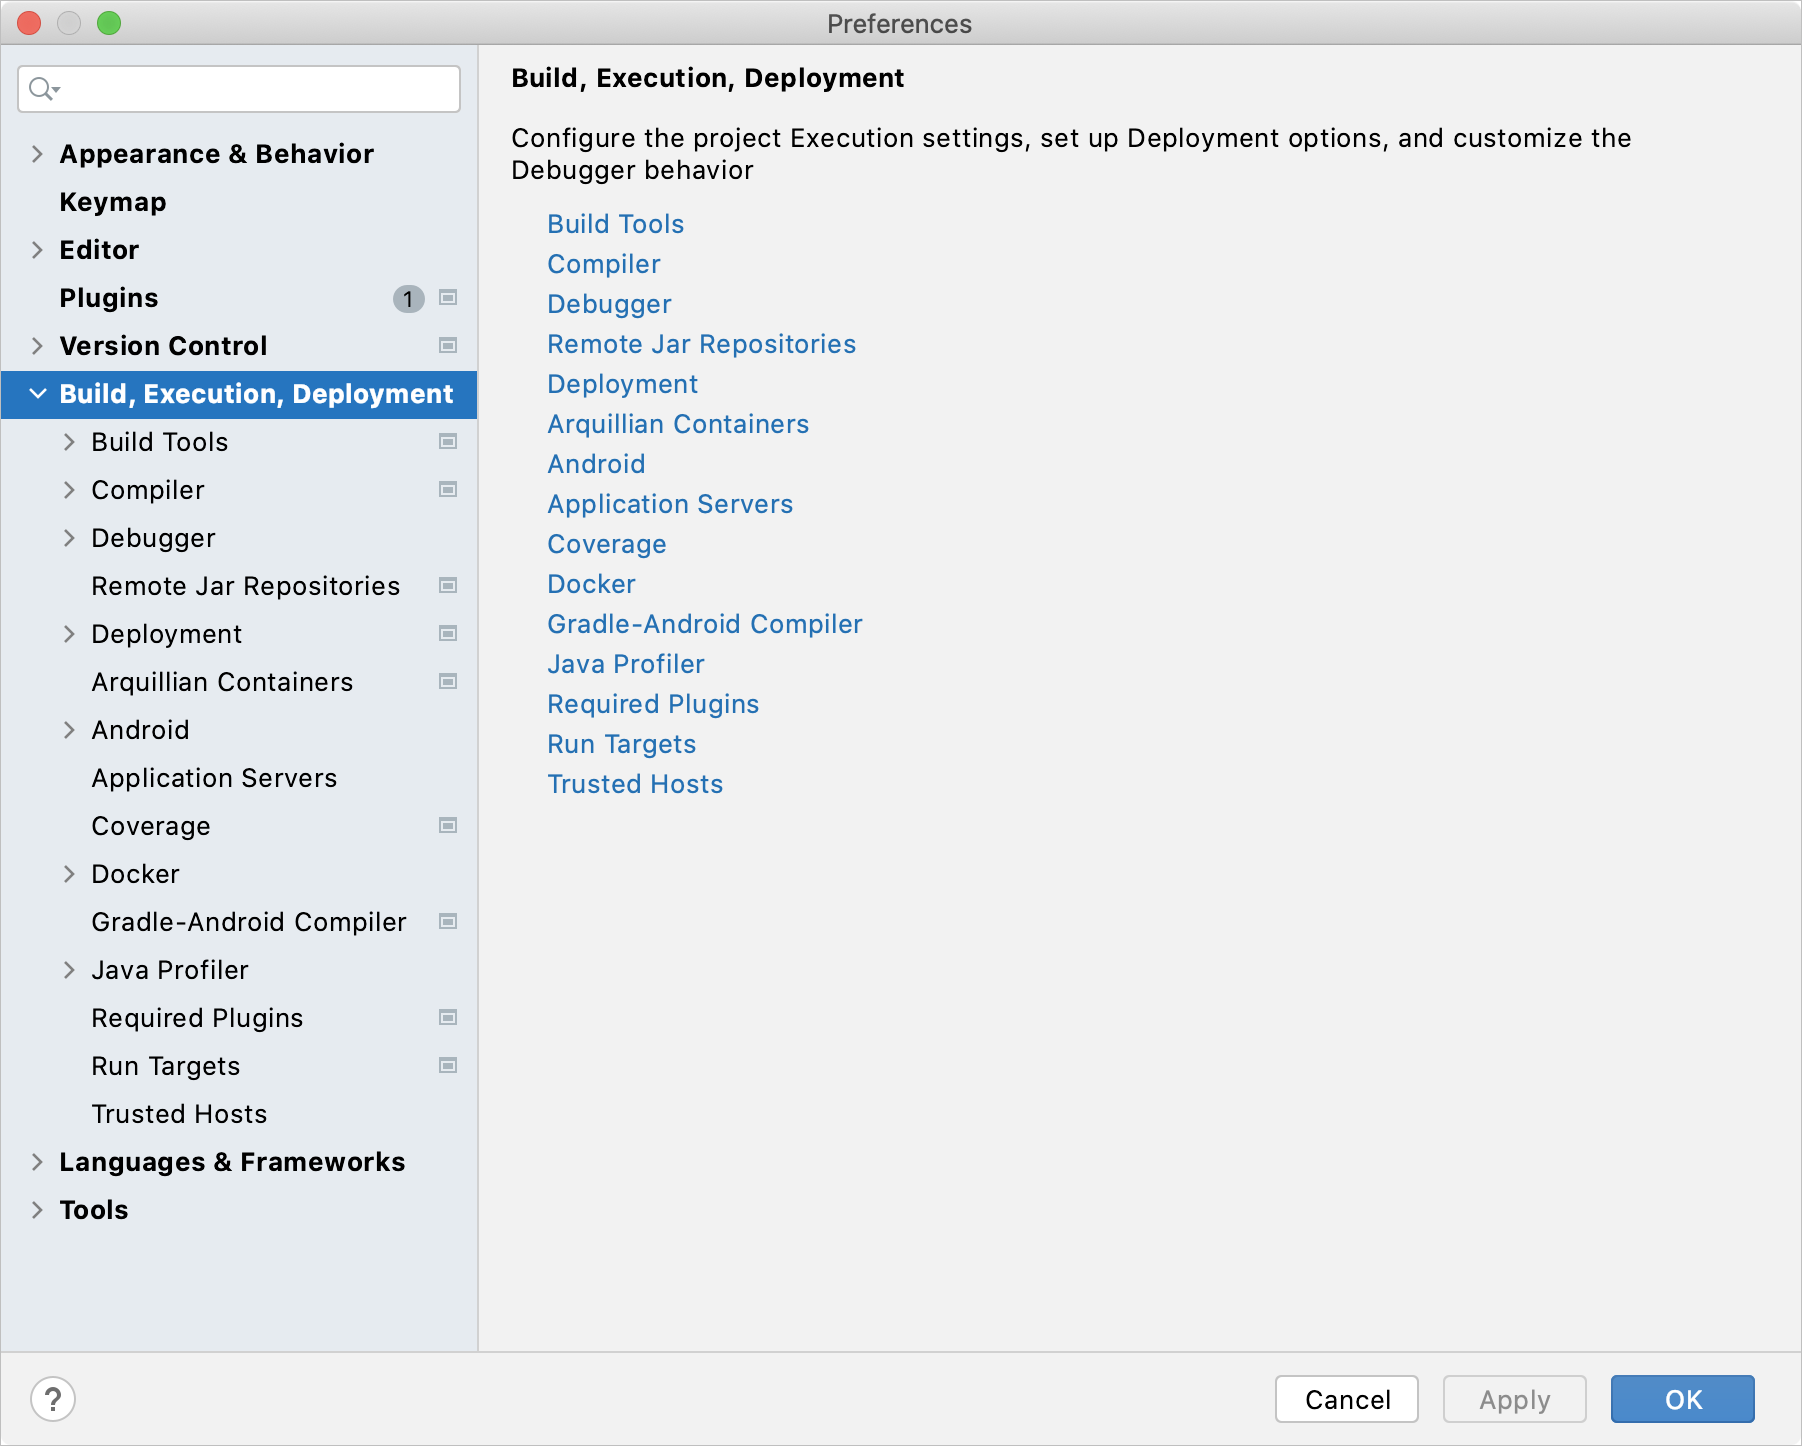Image resolution: width=1802 pixels, height=1446 pixels.
Task: Expand the Editor section
Action: tap(37, 250)
